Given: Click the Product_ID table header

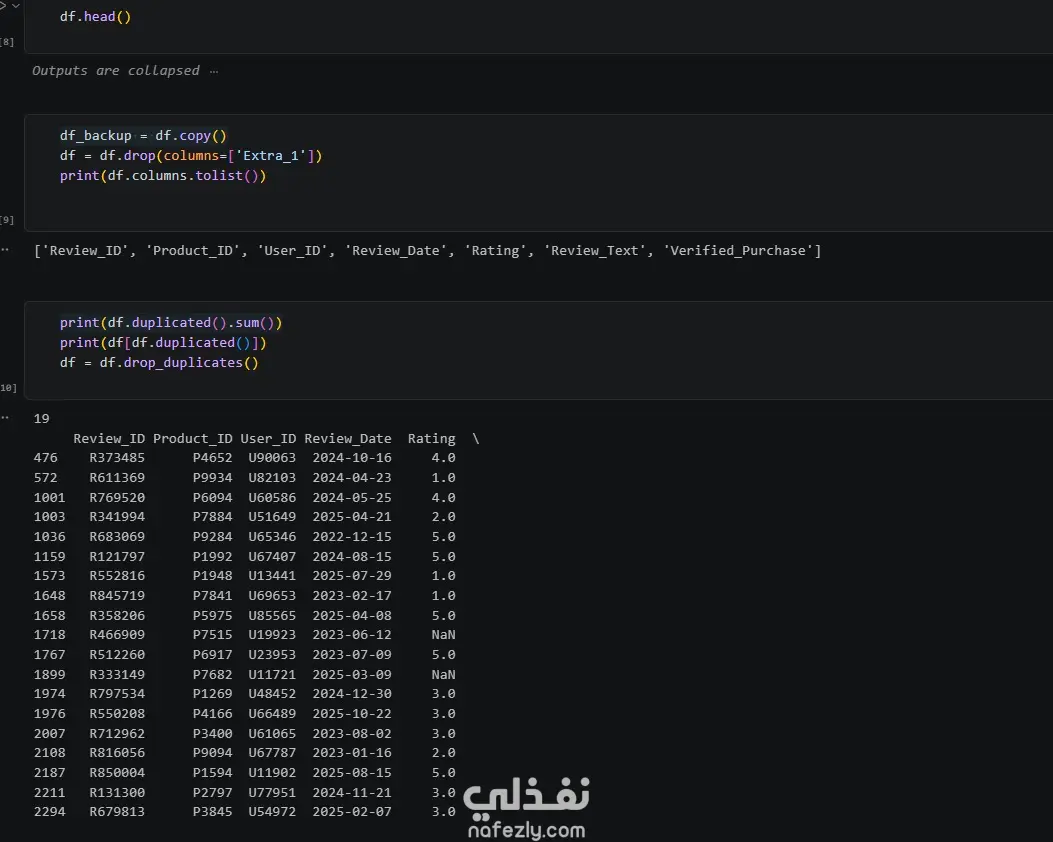Looking at the screenshot, I should 193,438.
